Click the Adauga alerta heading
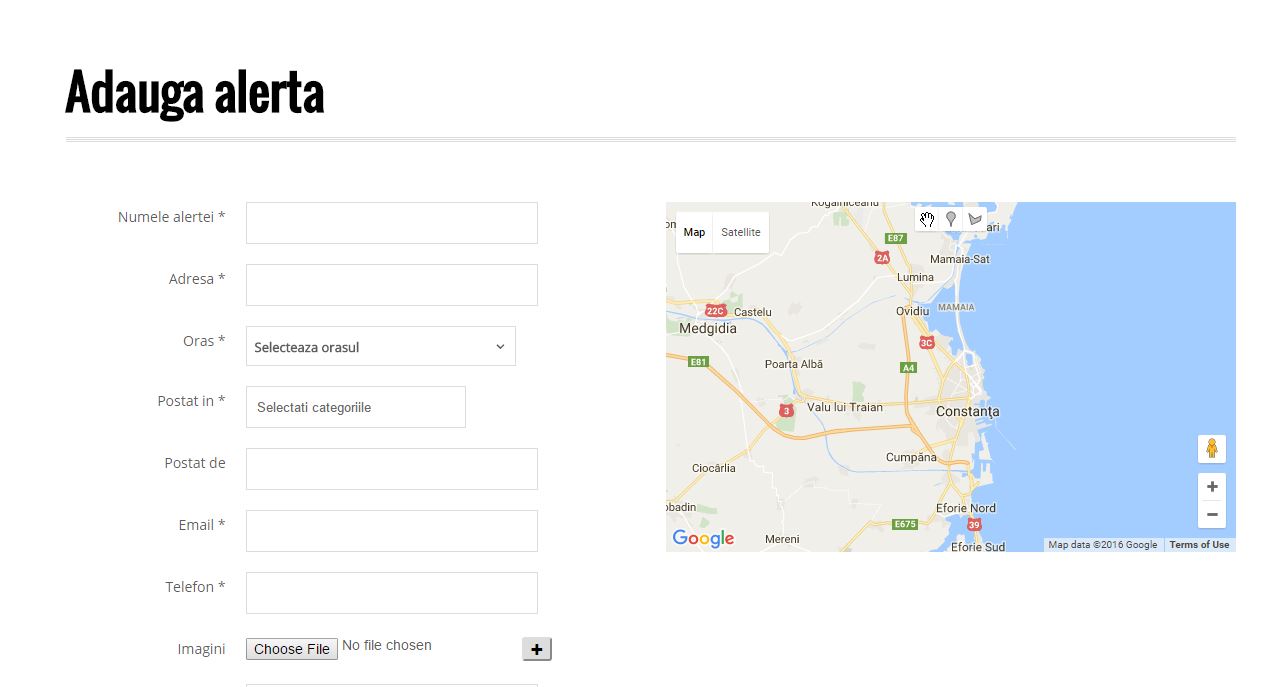 point(195,93)
